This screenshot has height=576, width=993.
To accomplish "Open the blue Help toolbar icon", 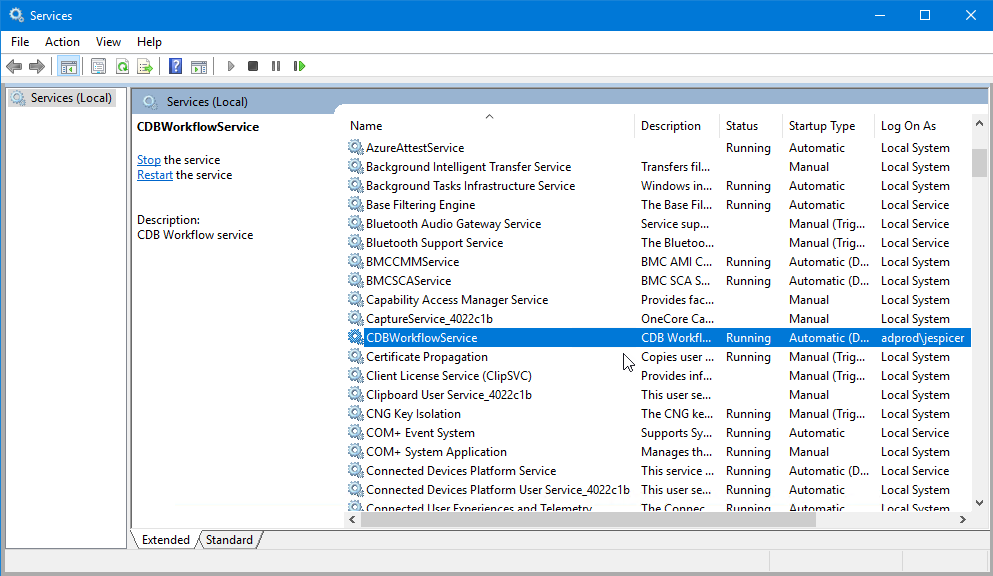I will 175,66.
